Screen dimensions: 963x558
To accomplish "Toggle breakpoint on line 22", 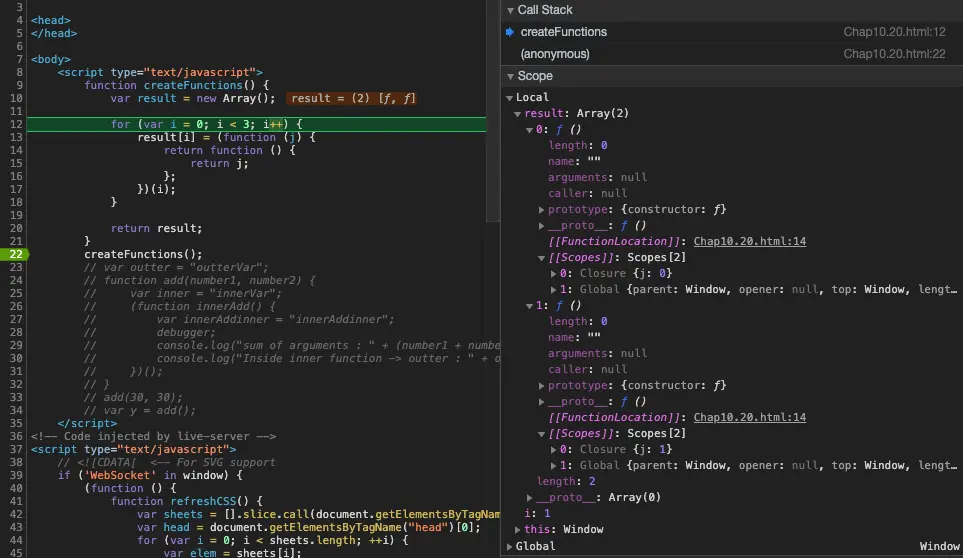I will [14, 254].
